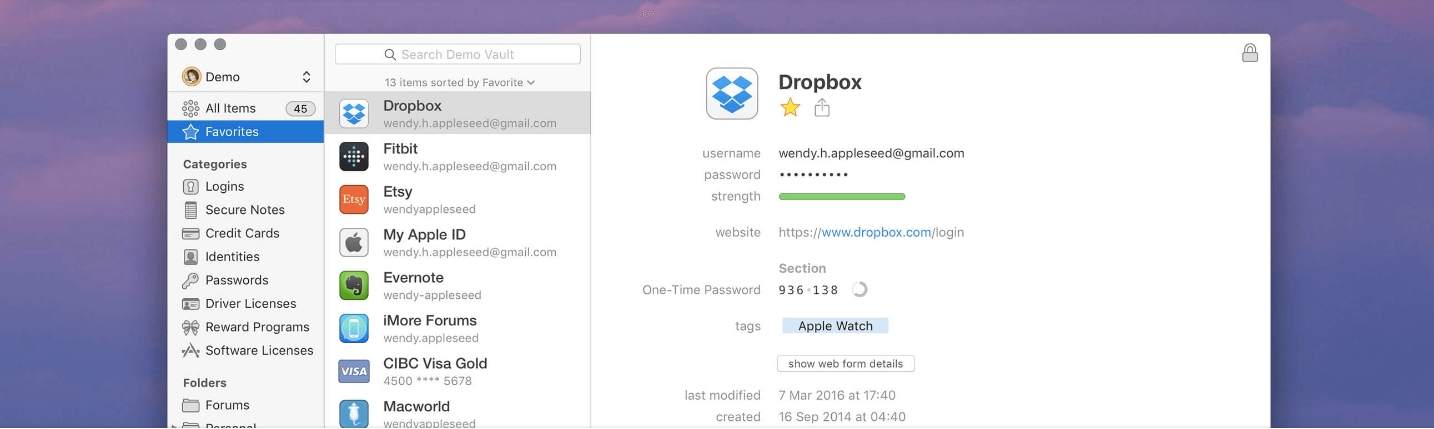Click the 'wendy-appleseed' text under Evernote

(x=432, y=296)
